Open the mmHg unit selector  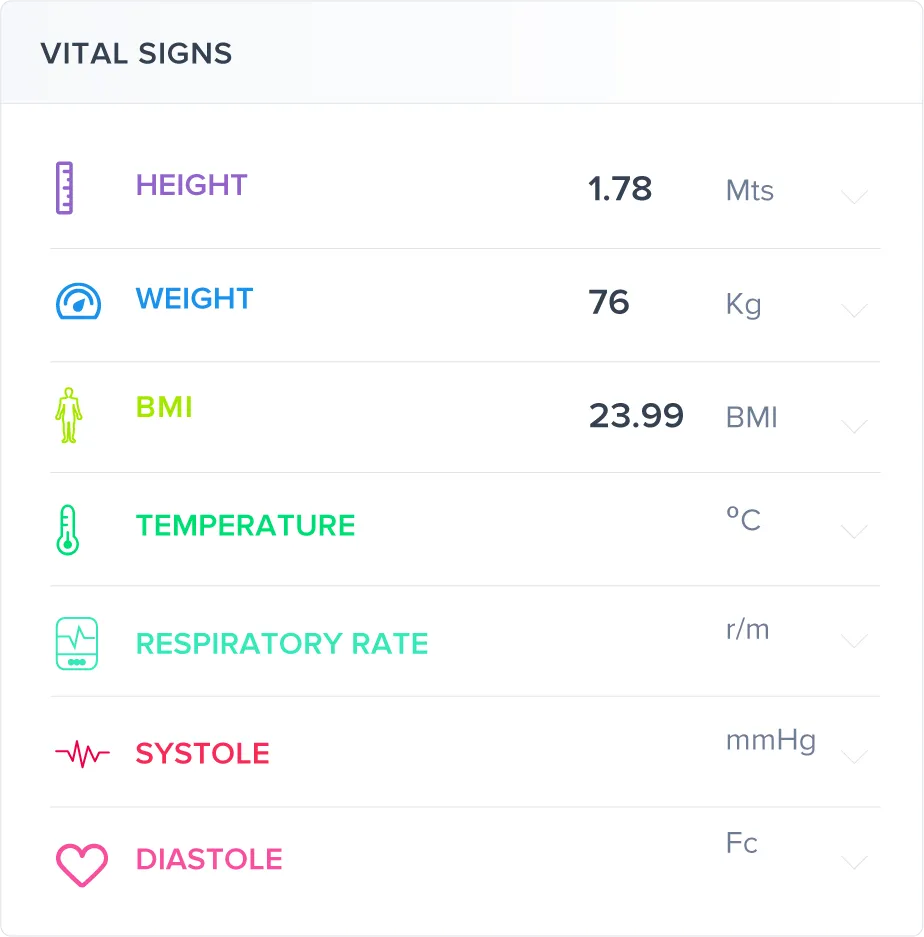point(770,741)
